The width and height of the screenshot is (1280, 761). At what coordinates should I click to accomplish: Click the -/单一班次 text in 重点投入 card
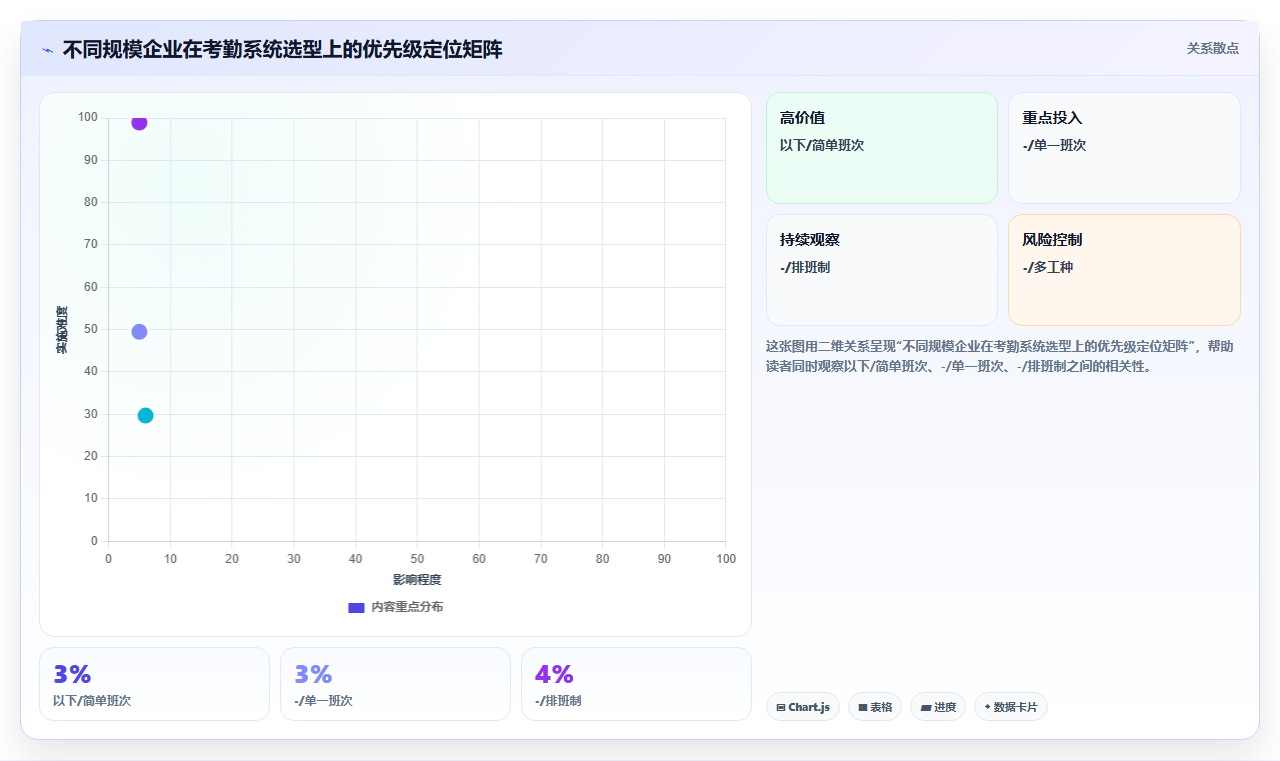[x=1054, y=145]
